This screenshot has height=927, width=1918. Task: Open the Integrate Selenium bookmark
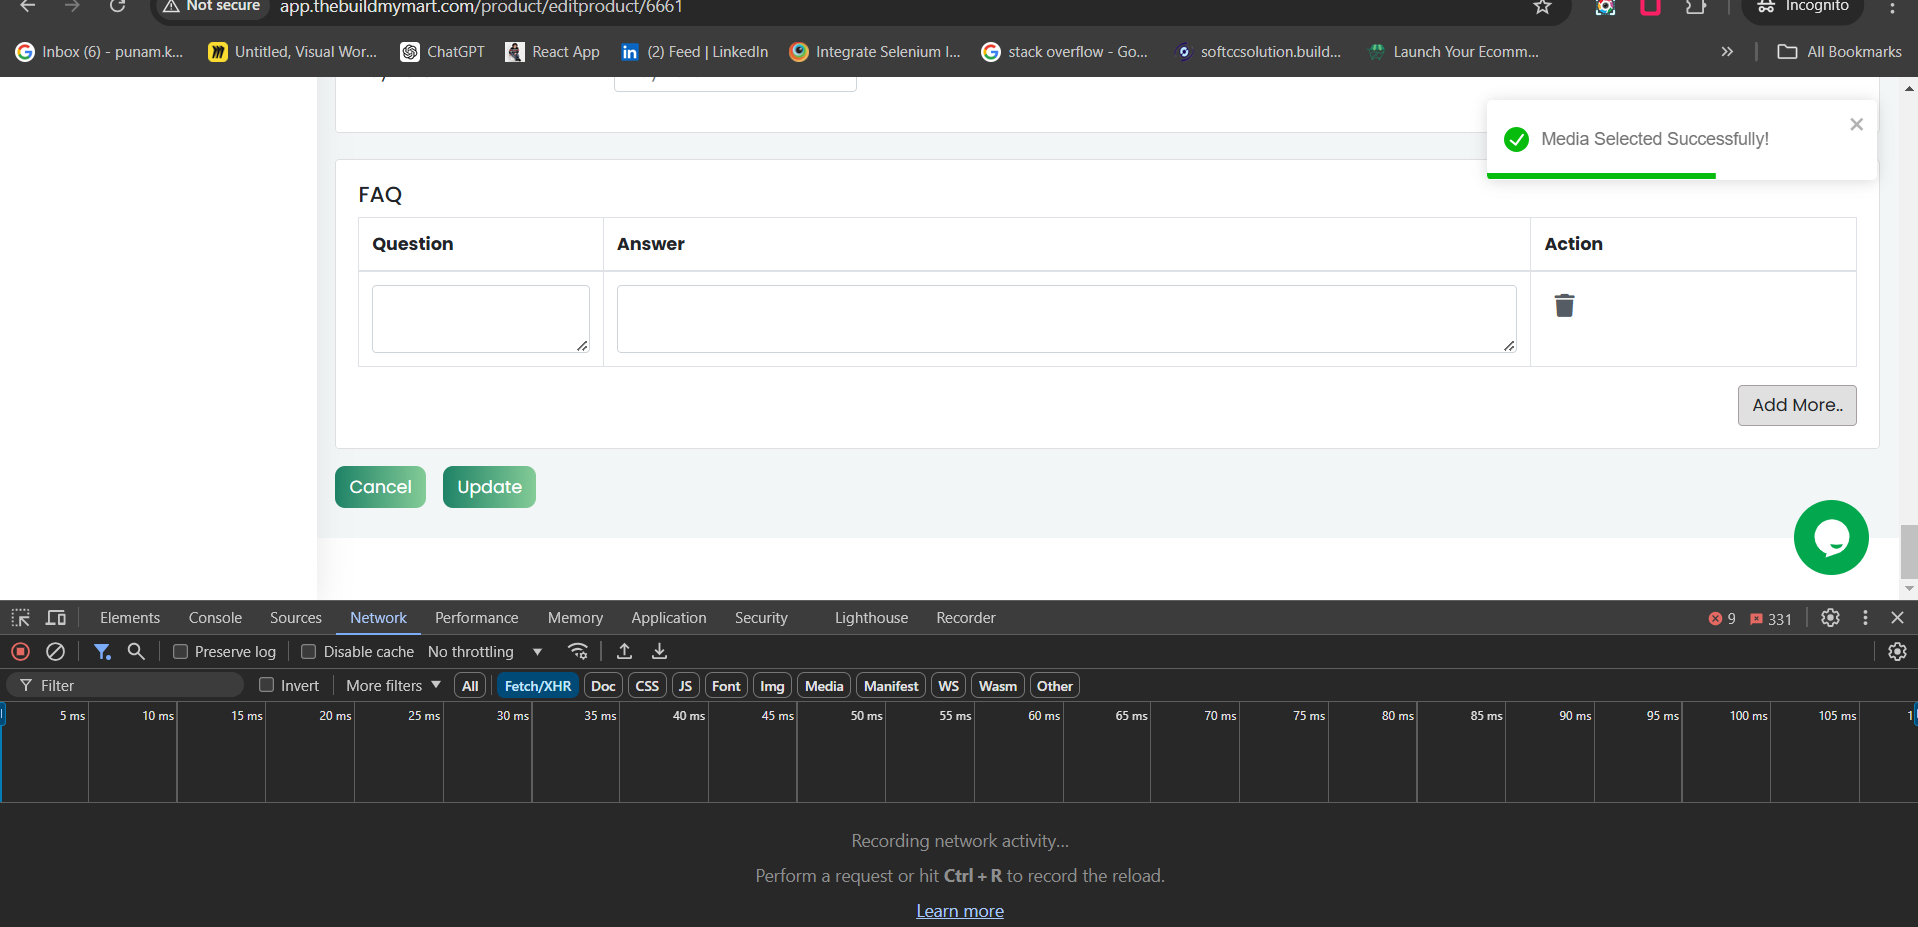point(875,52)
